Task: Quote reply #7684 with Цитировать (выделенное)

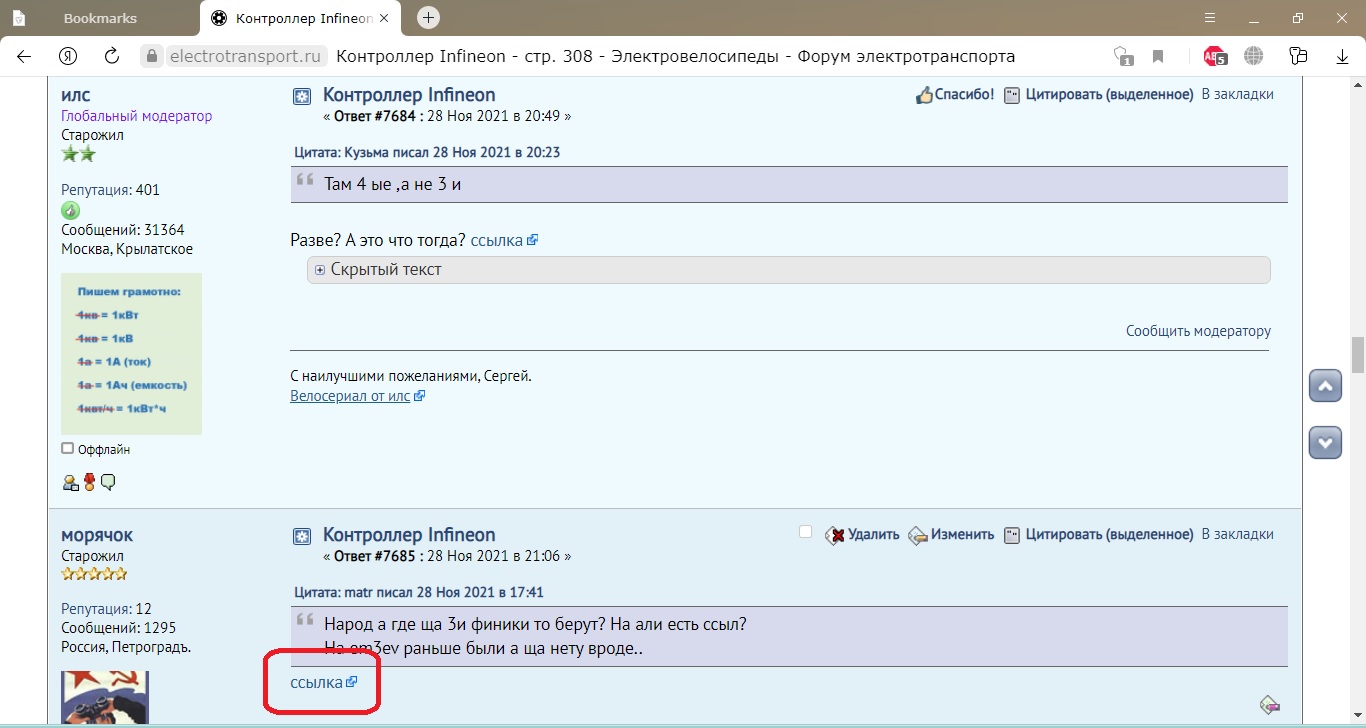Action: [1098, 95]
